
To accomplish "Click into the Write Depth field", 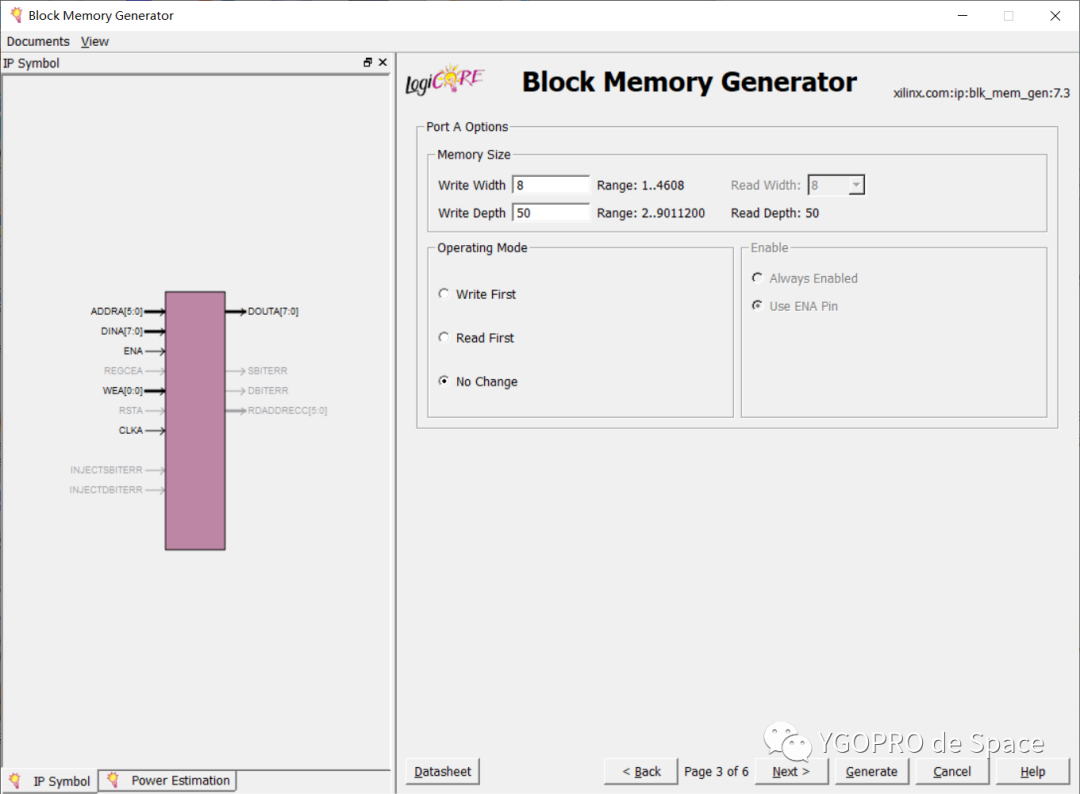I will coord(551,213).
